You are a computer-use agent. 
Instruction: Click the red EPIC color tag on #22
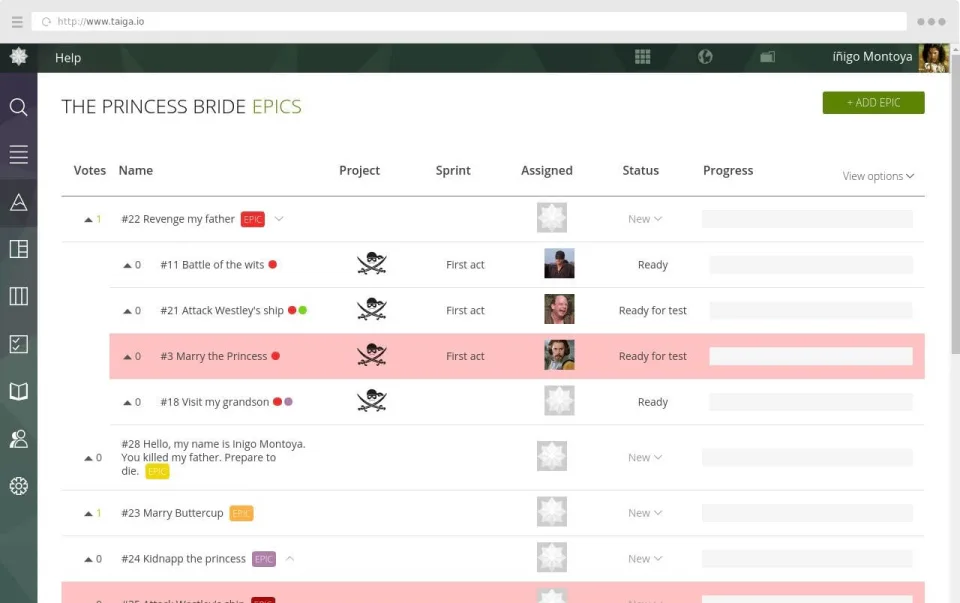coord(252,219)
